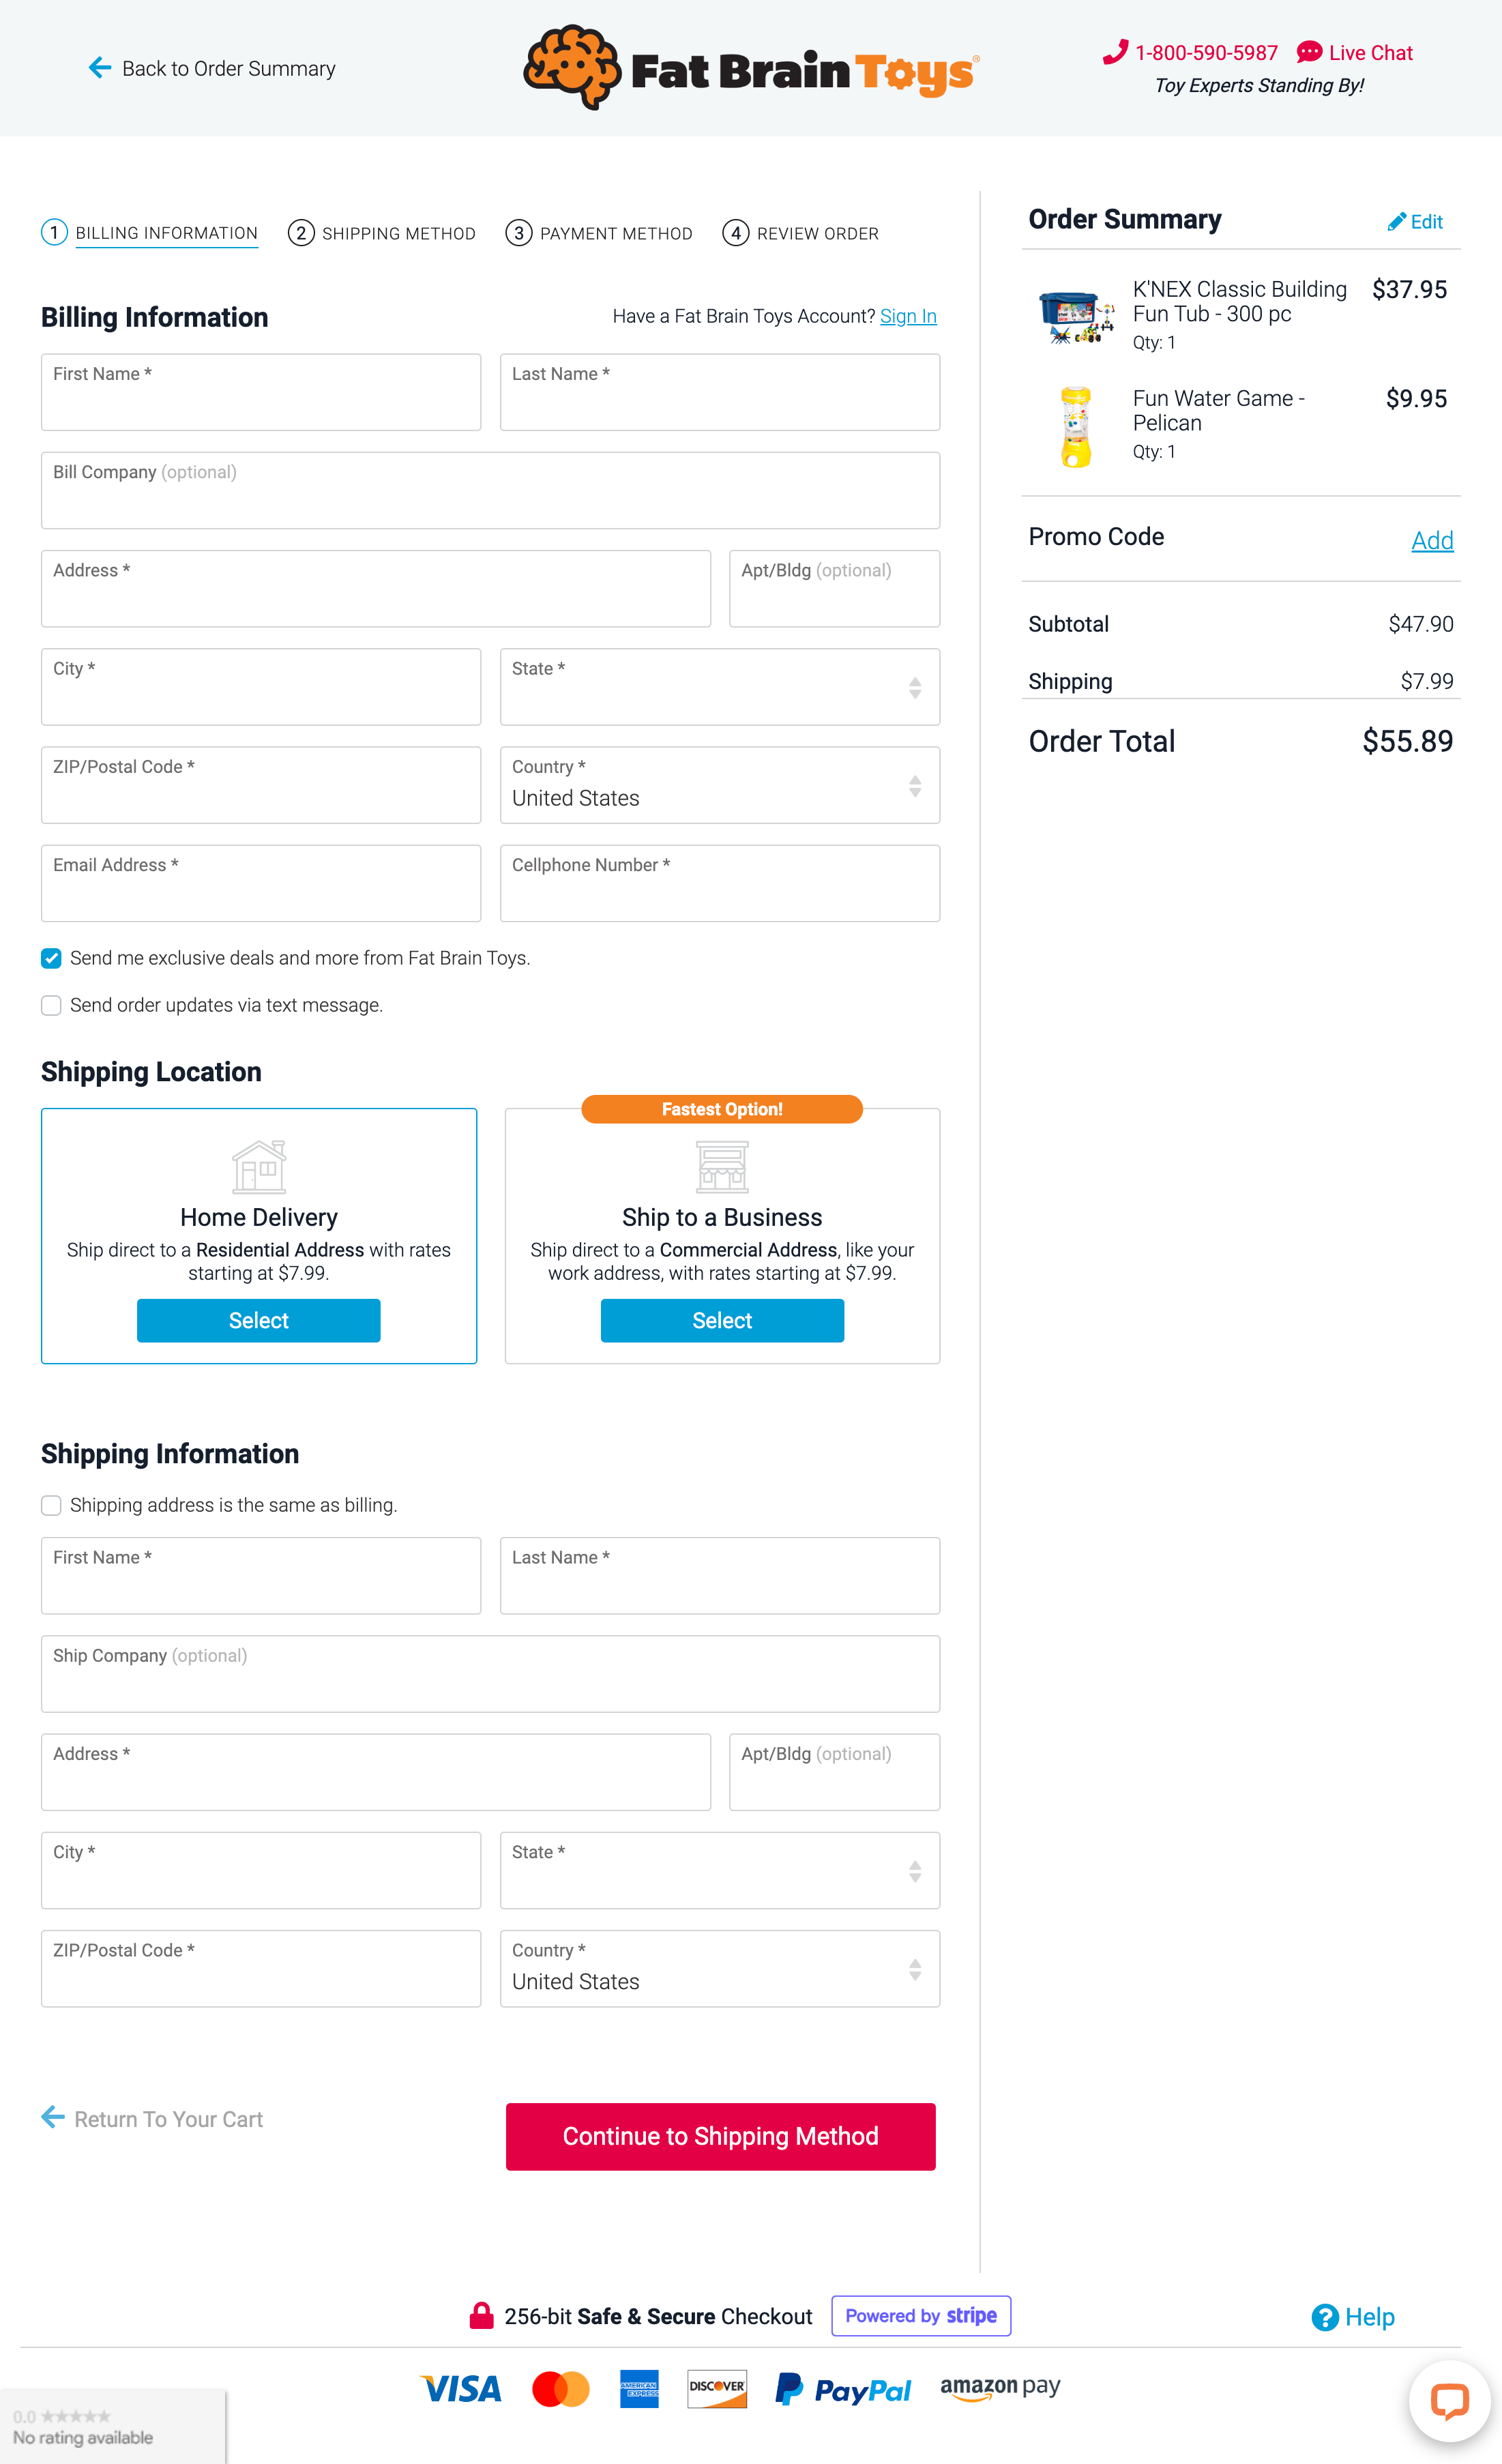Click Continue to Shipping Method button
This screenshot has height=2464, width=1502.
[720, 2136]
